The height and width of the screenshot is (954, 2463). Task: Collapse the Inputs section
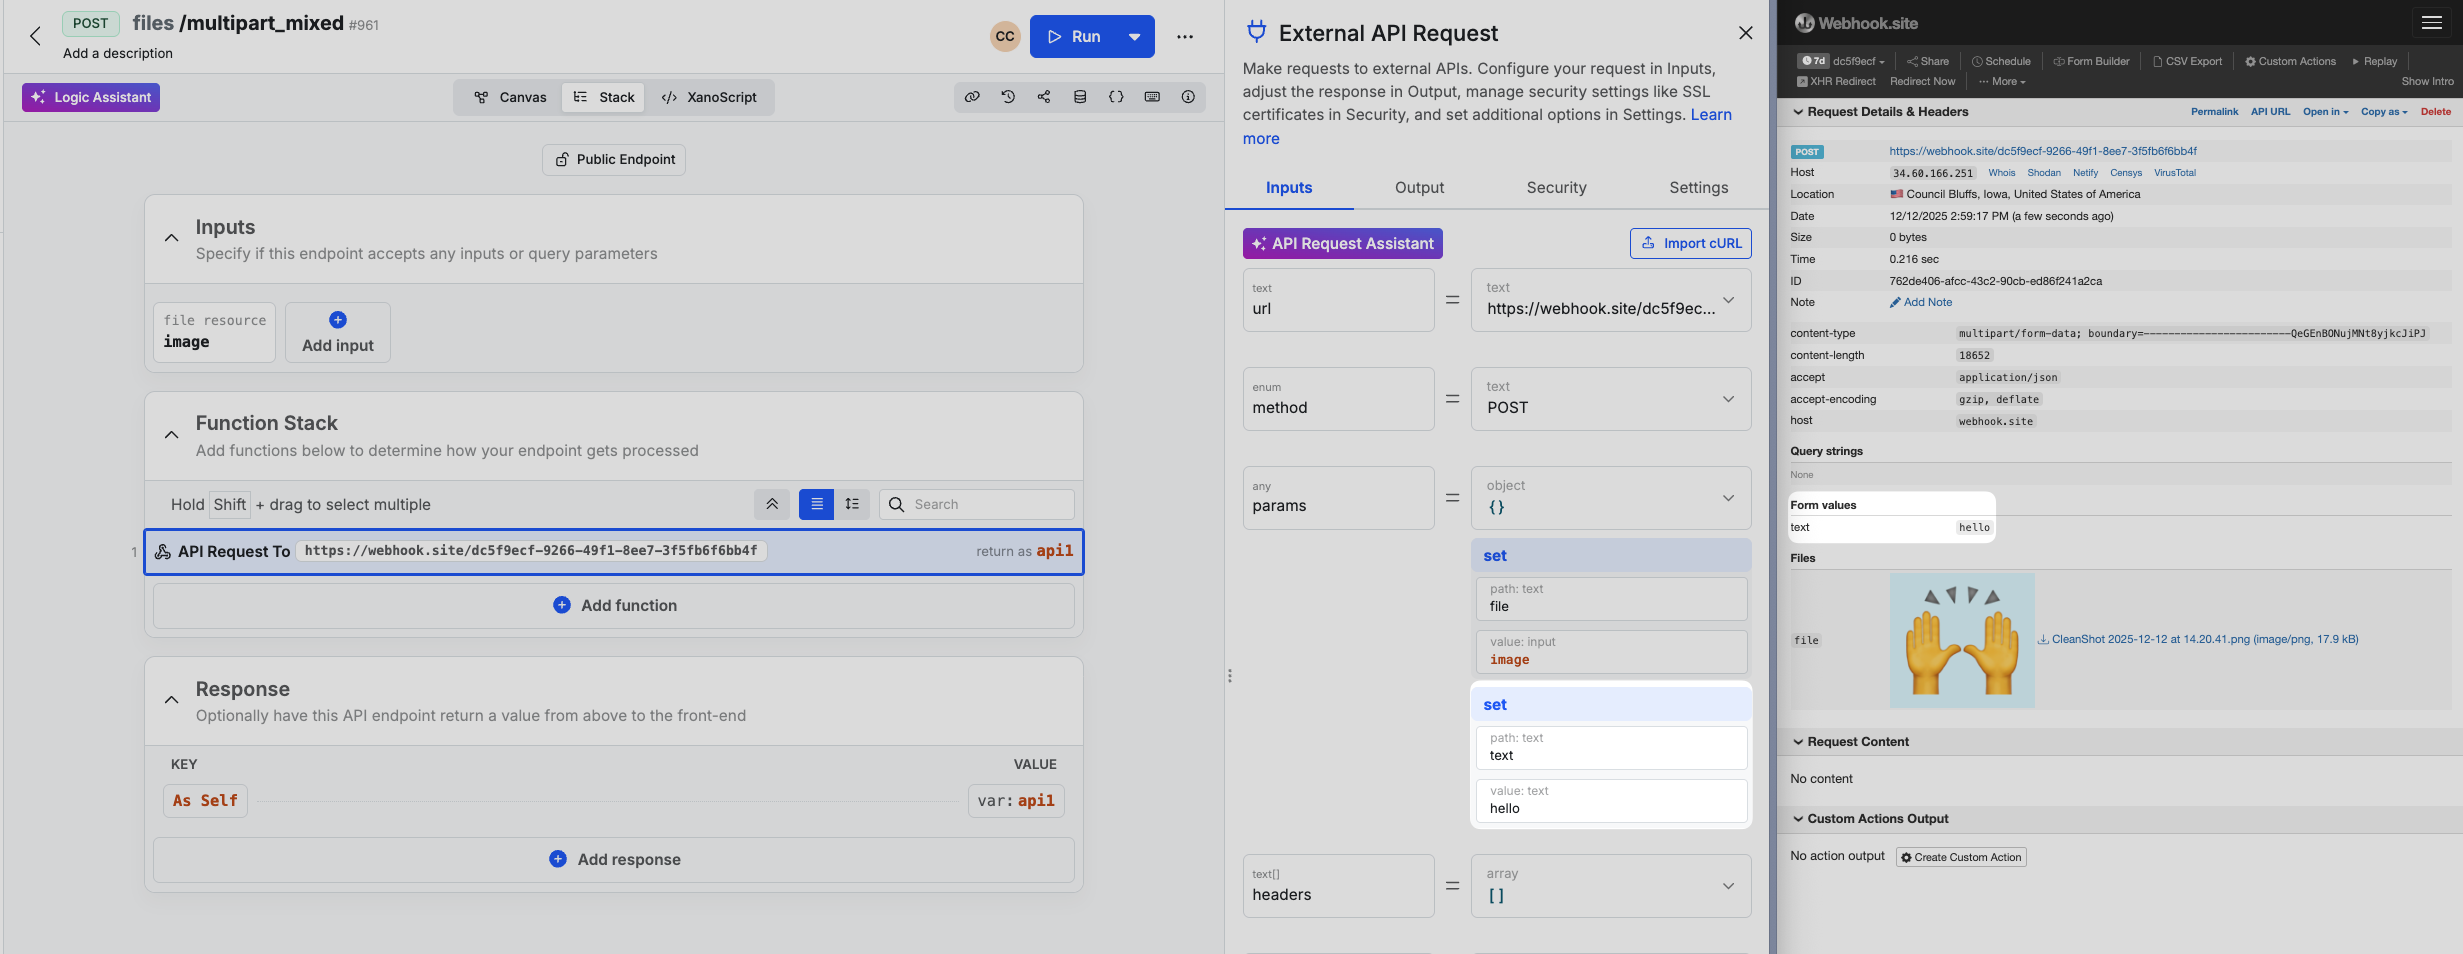coord(171,238)
